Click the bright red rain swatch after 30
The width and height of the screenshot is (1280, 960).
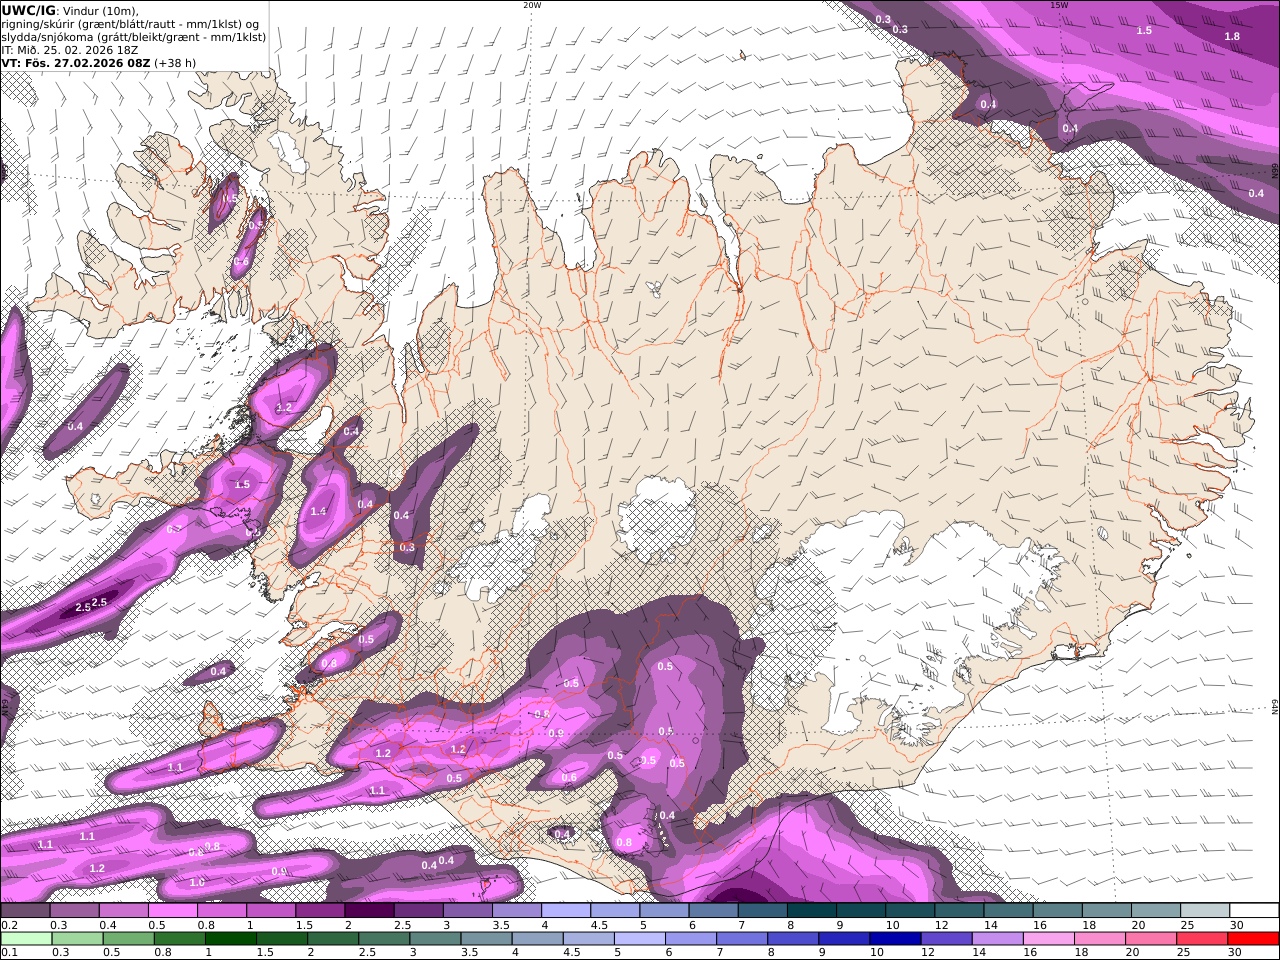pos(1253,939)
